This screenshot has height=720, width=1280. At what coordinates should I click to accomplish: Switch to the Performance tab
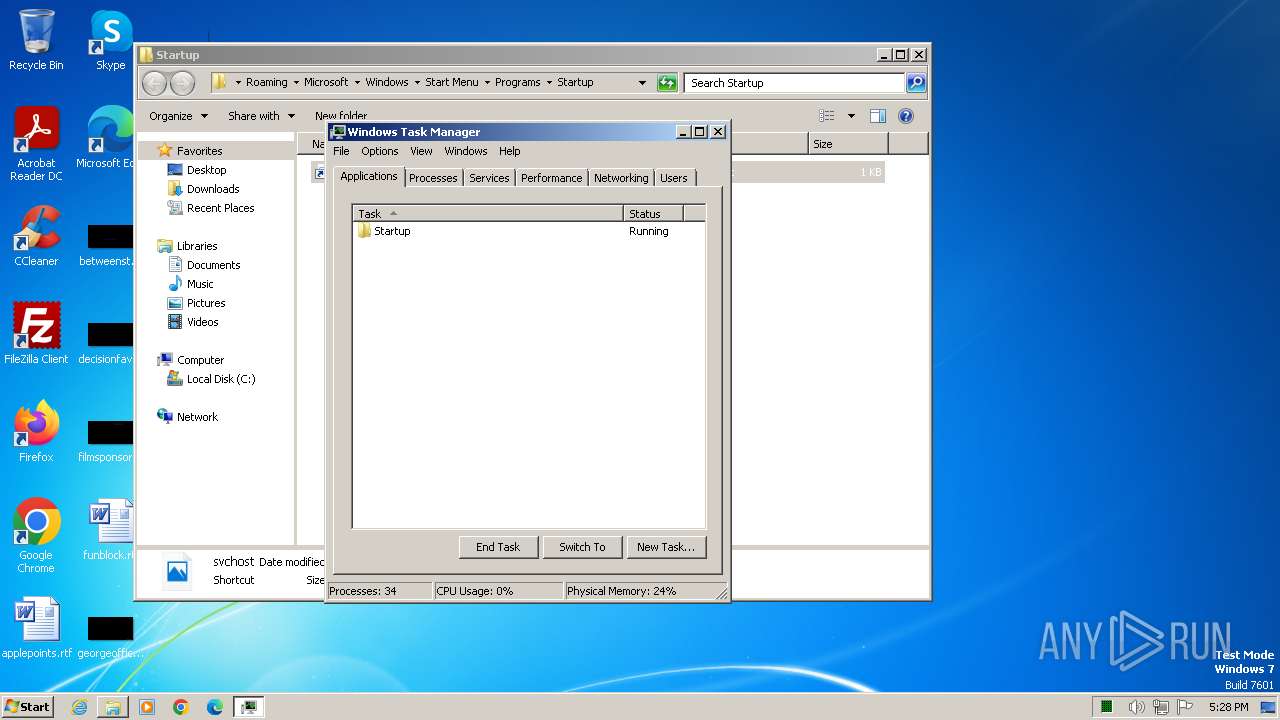pos(551,178)
